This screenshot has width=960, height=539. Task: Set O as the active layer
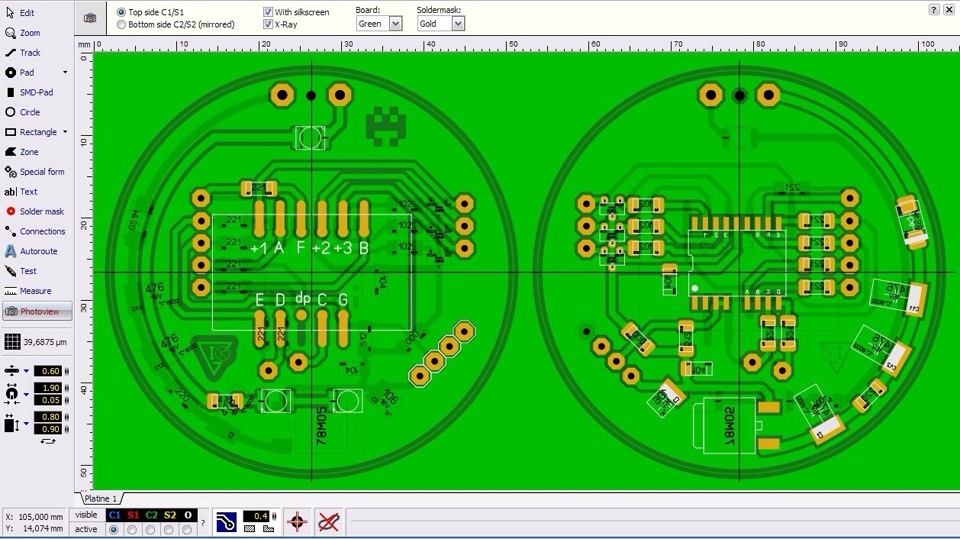coord(187,530)
